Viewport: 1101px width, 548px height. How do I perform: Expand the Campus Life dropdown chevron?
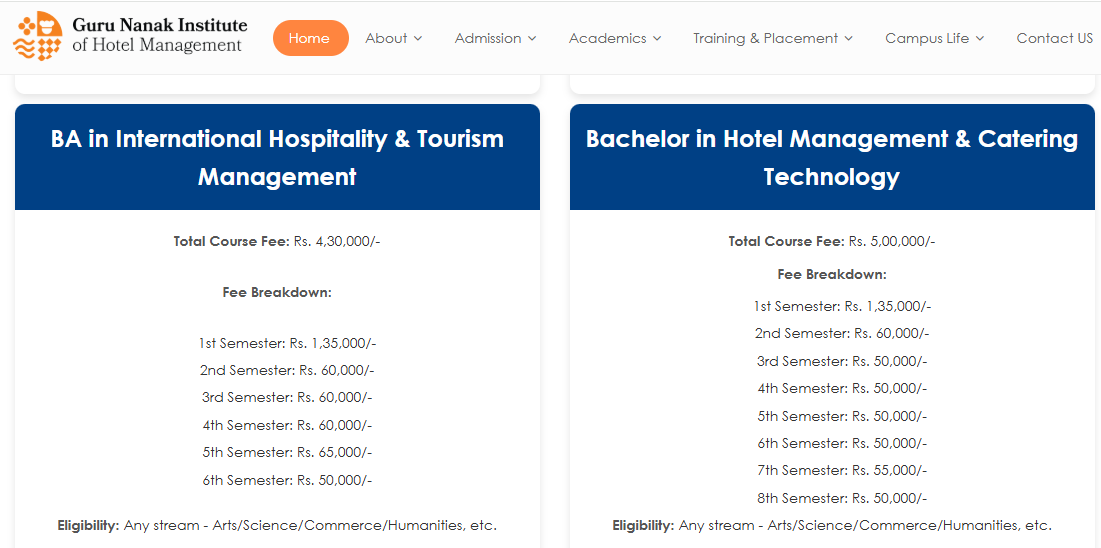click(x=980, y=39)
